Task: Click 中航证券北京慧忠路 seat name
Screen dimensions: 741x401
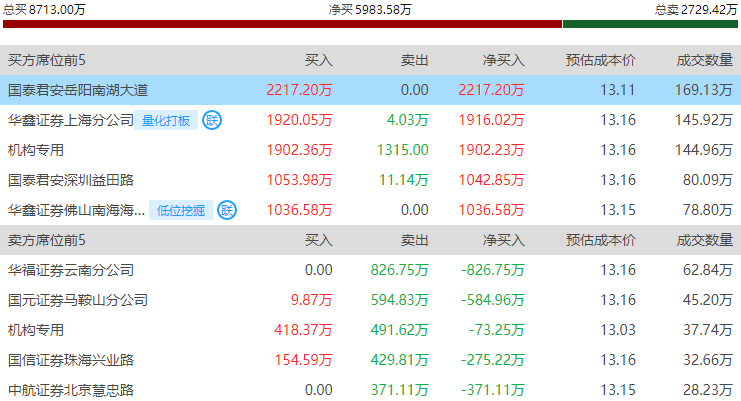Action: 71,390
